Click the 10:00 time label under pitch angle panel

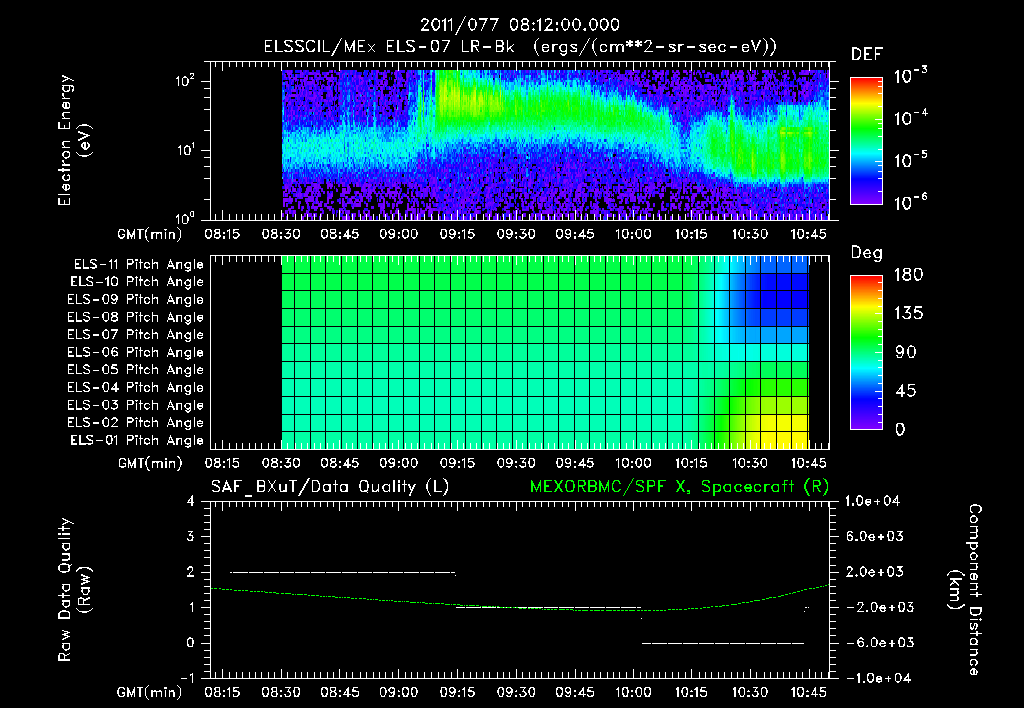pyautogui.click(x=633, y=463)
